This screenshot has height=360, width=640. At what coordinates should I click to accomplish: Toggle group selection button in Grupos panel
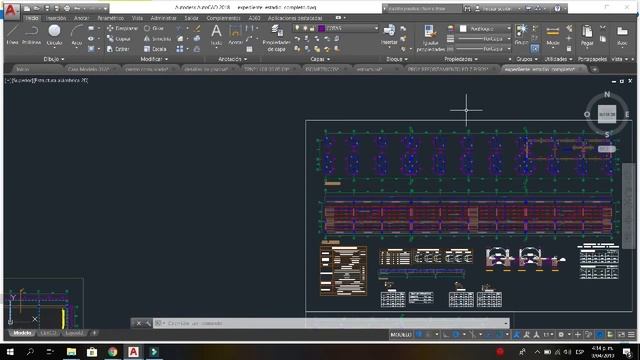[x=535, y=49]
